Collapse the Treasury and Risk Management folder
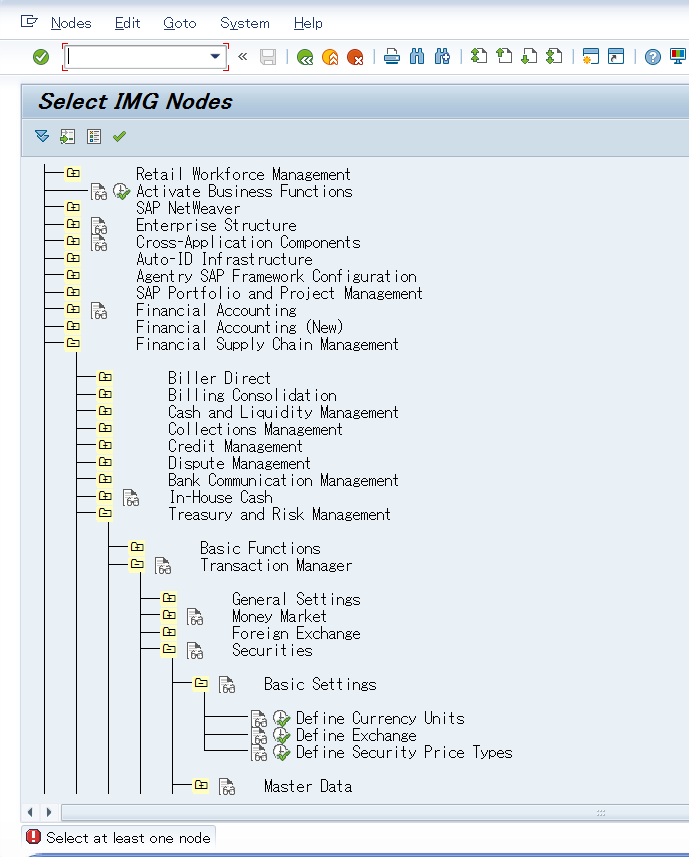The width and height of the screenshot is (689, 857). (x=105, y=513)
